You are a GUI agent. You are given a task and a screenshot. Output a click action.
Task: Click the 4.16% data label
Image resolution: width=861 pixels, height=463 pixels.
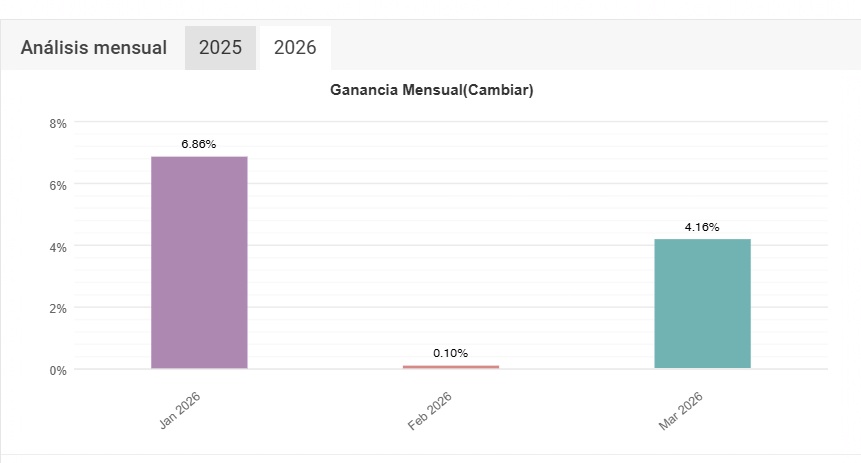702,227
